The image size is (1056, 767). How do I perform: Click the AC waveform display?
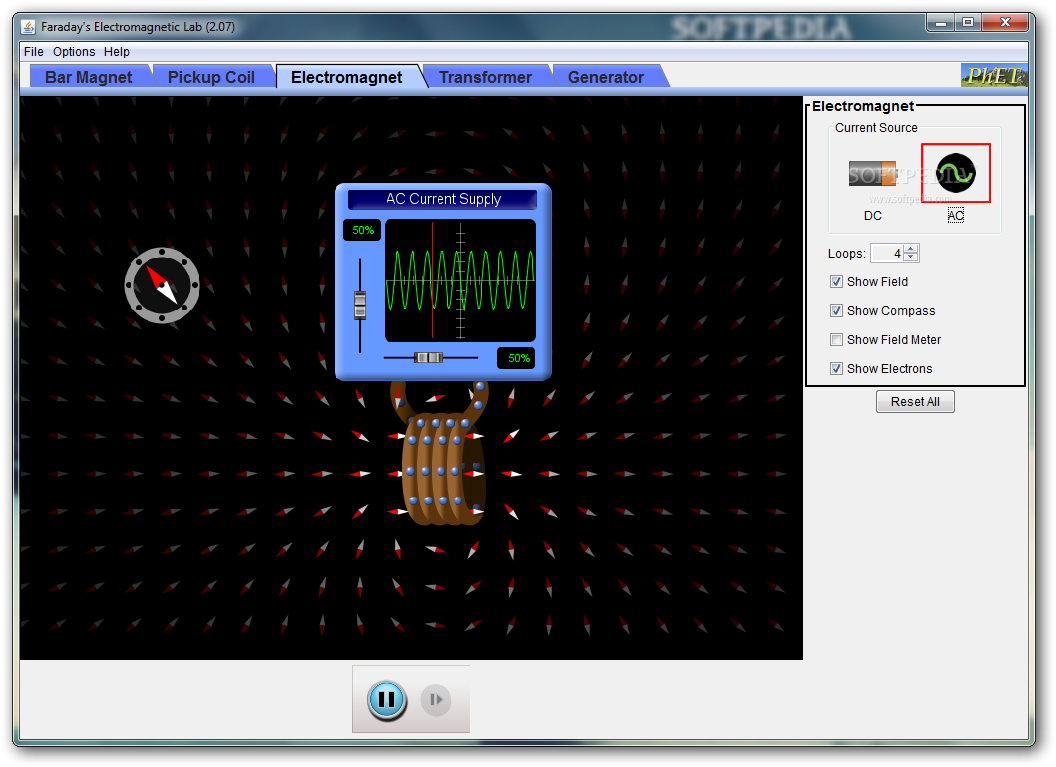click(461, 280)
